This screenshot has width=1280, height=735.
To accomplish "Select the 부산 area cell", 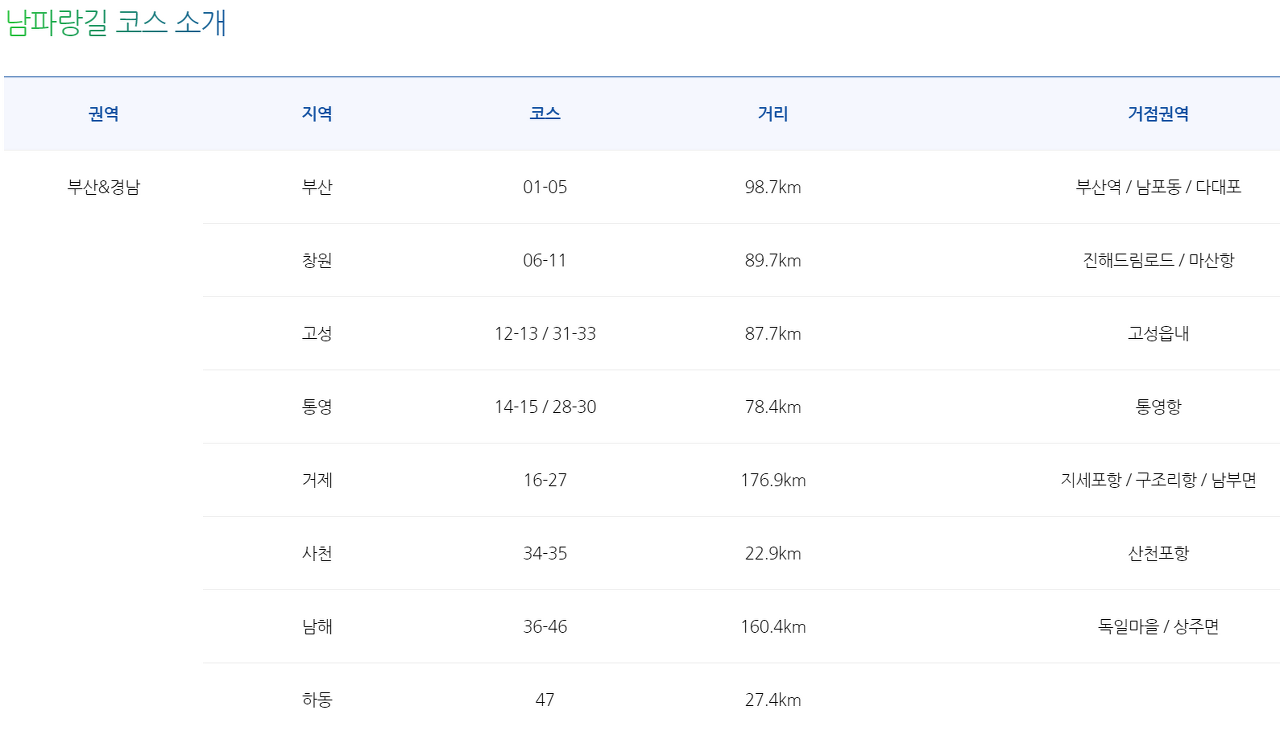I will 317,187.
